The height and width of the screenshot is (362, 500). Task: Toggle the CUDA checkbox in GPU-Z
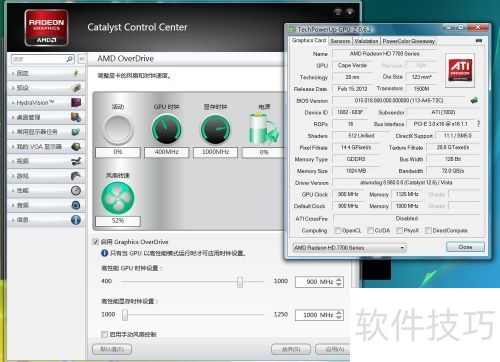point(370,230)
